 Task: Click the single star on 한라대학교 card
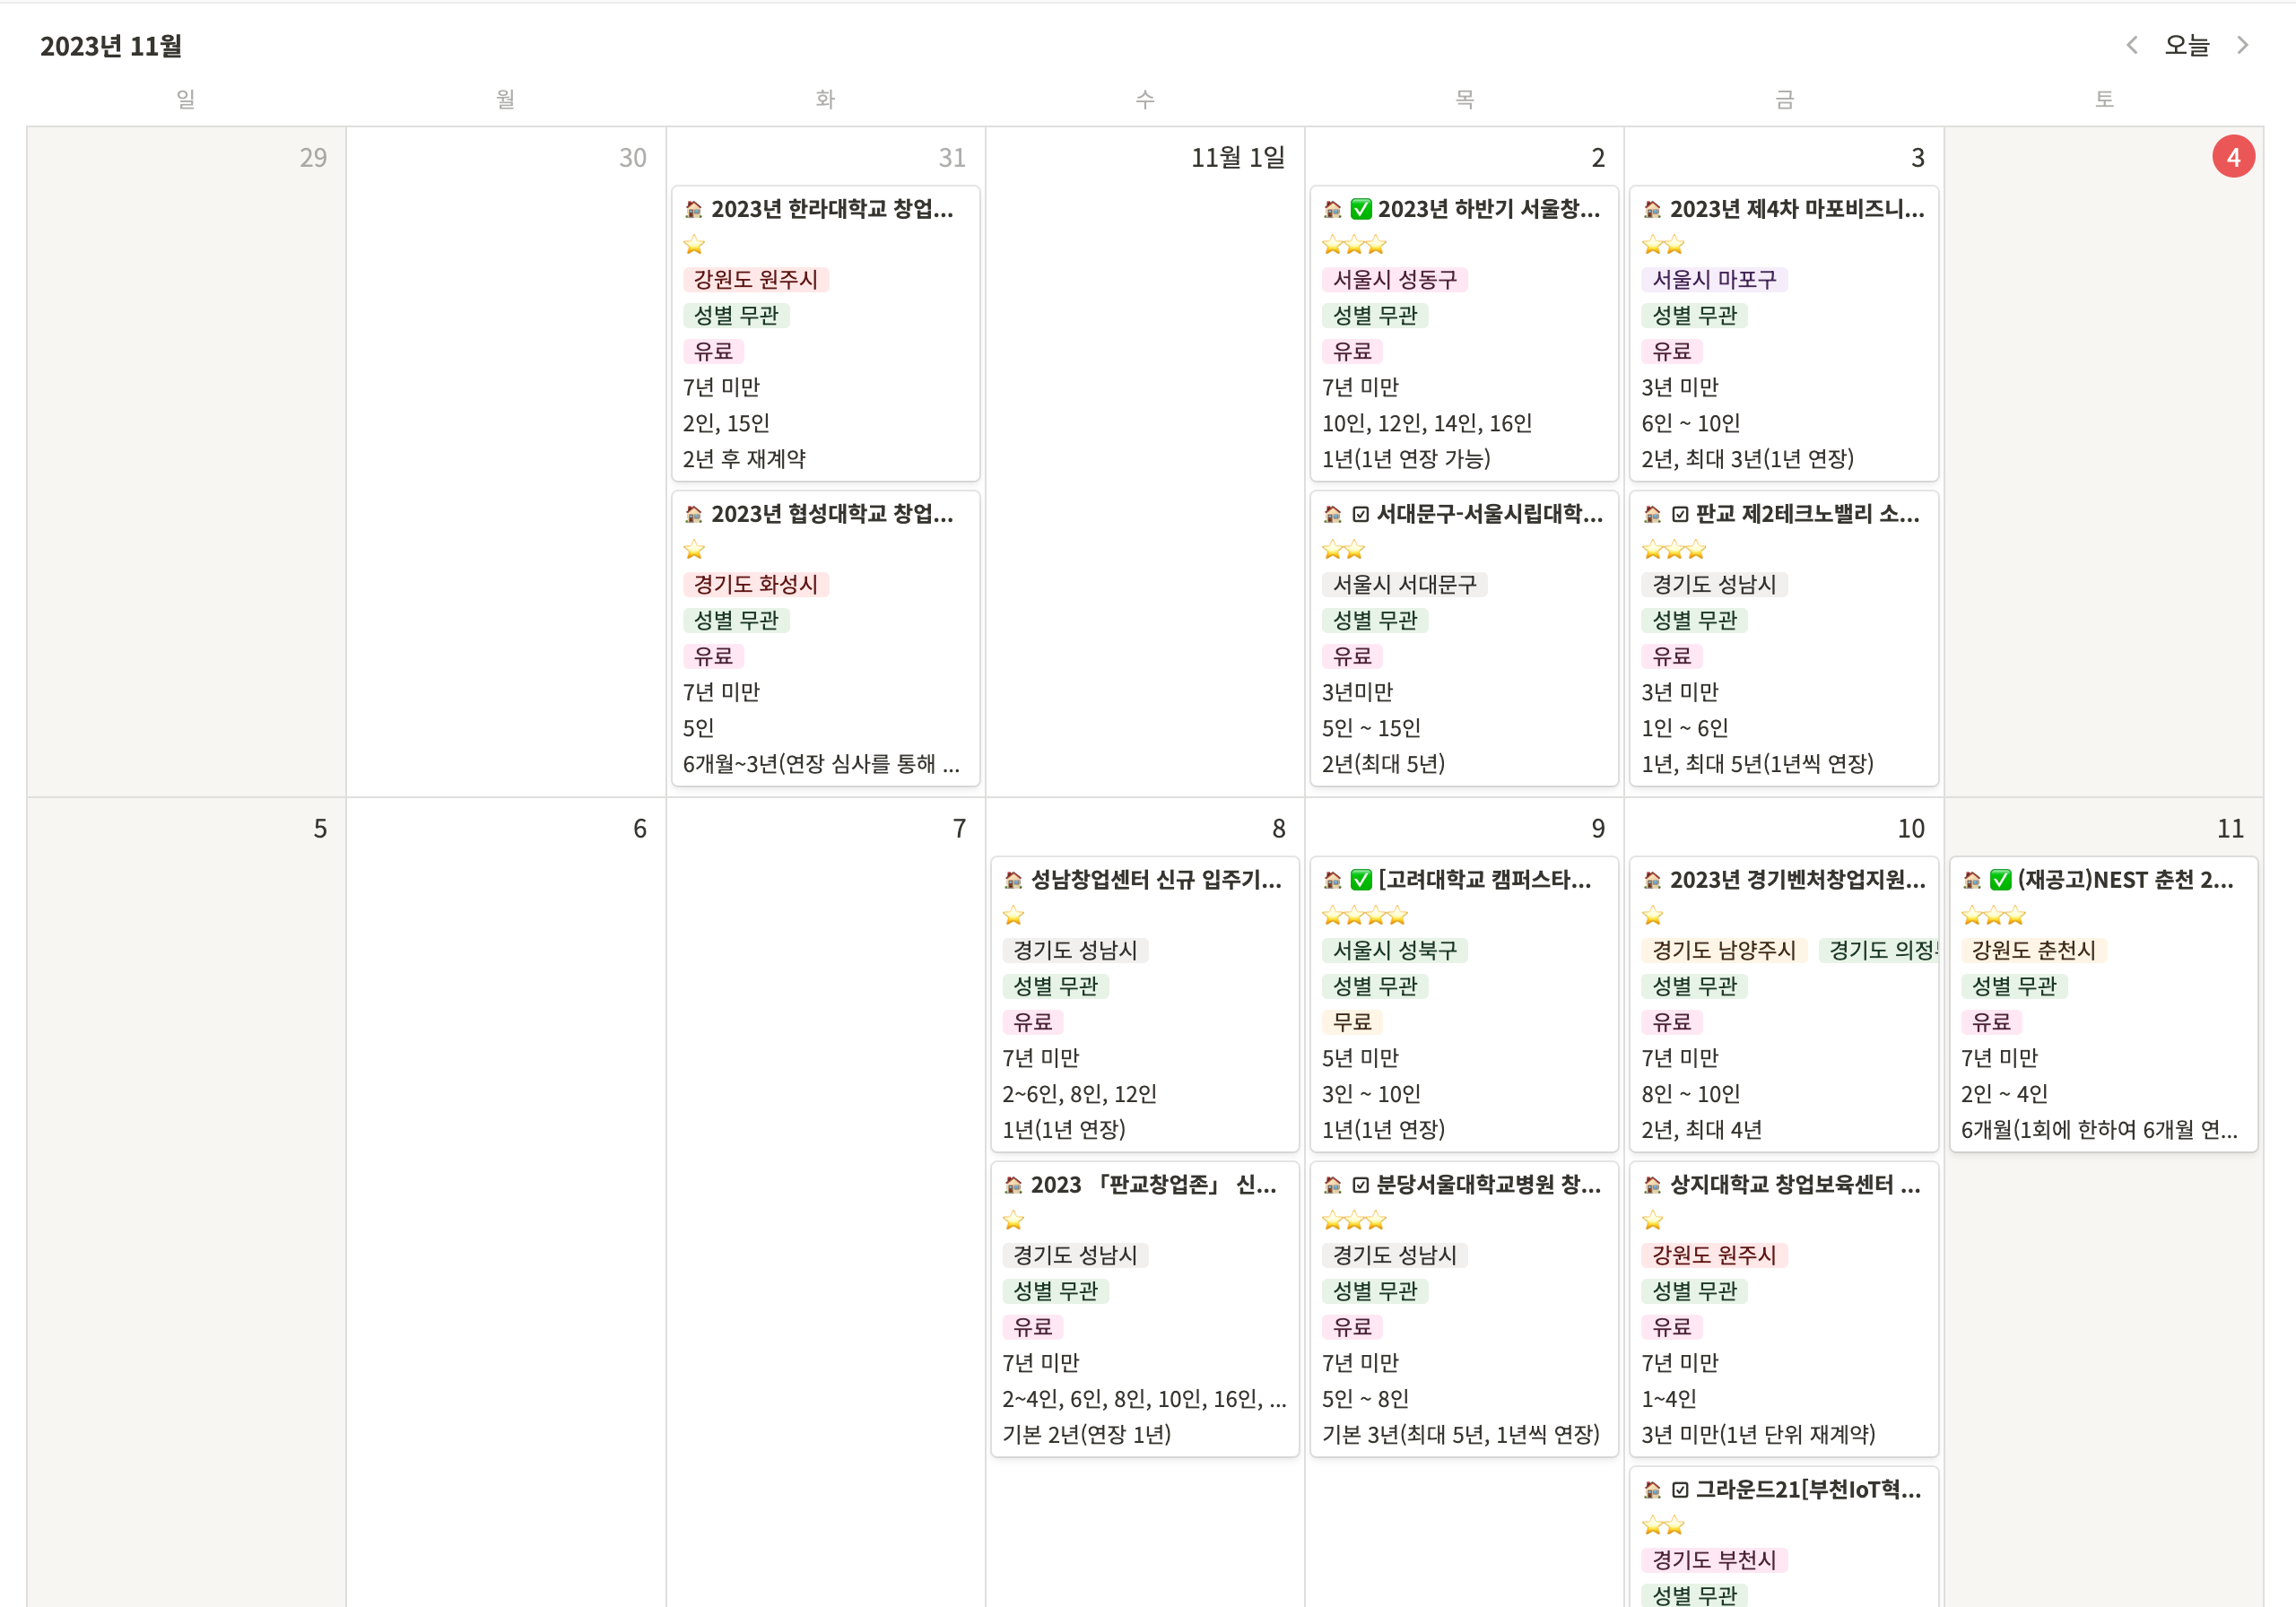tap(694, 244)
